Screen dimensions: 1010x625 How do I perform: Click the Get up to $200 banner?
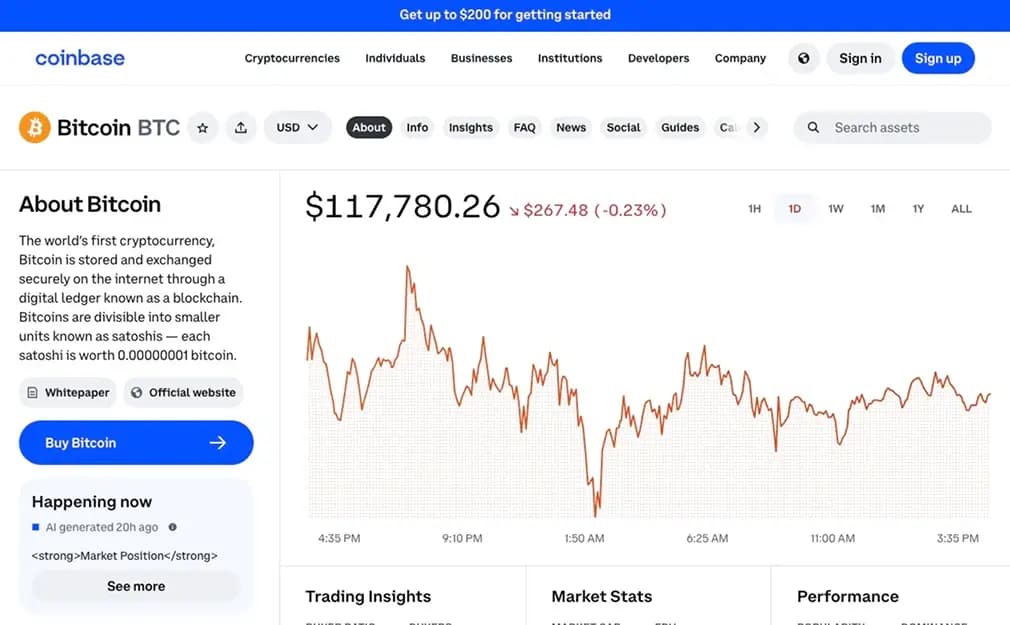pos(505,14)
